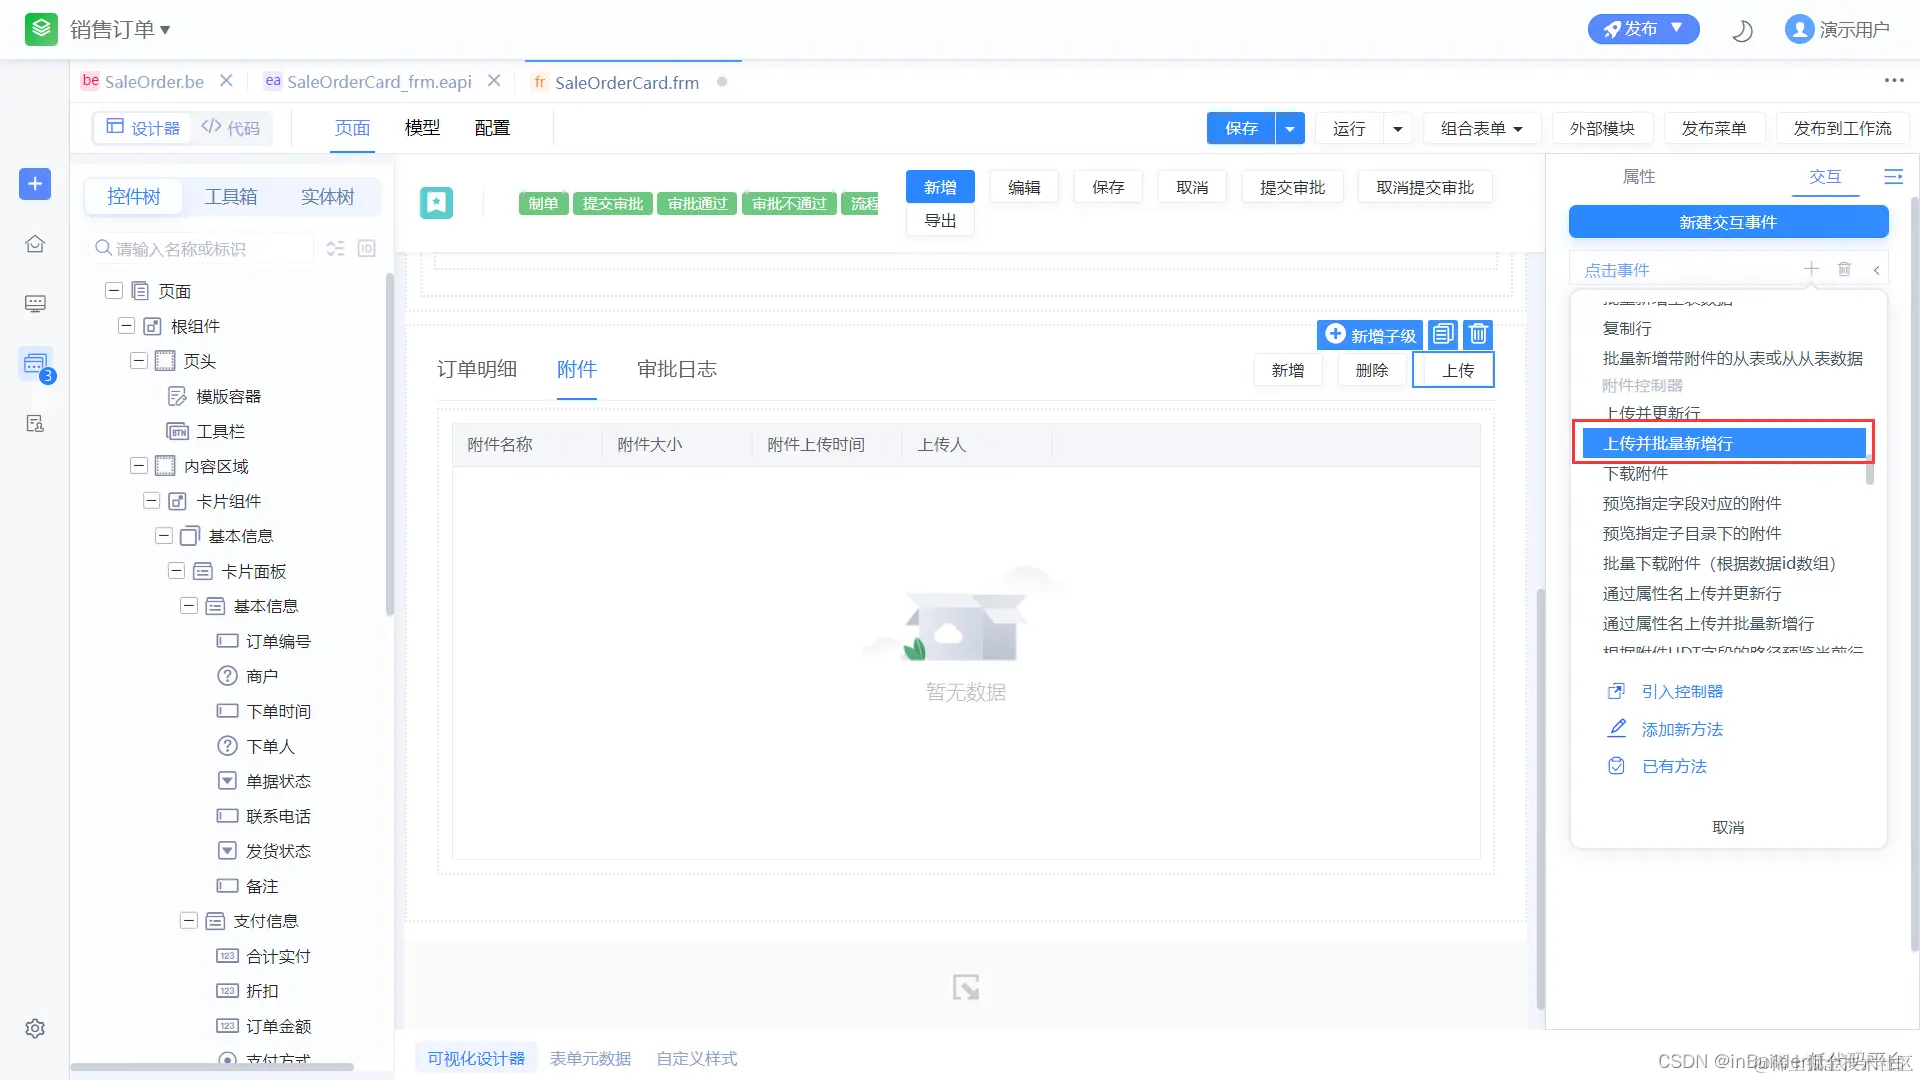Click the 引入控制器 link
This screenshot has height=1080, width=1920.
pos(1681,692)
